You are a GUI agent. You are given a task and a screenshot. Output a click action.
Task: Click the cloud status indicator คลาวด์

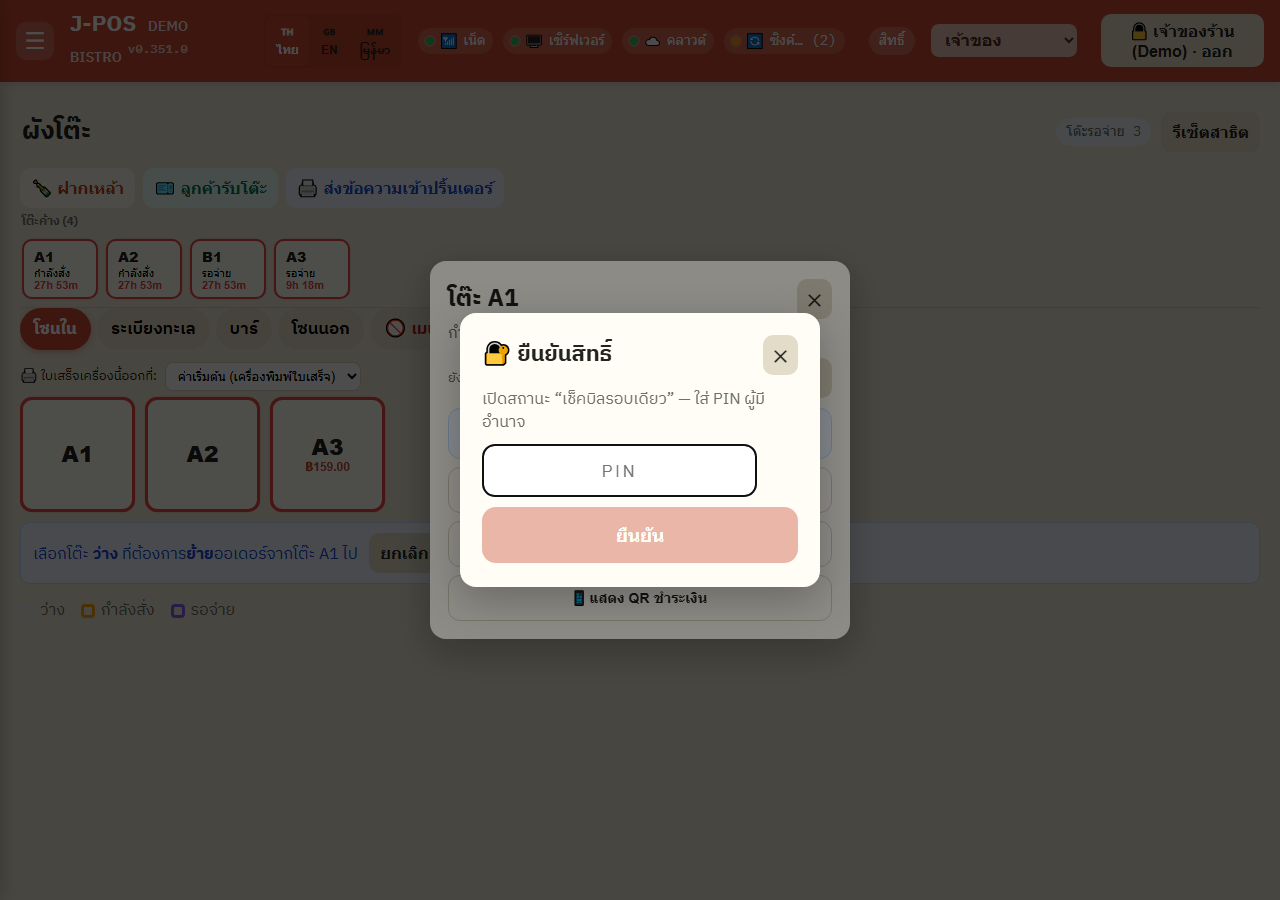tap(667, 41)
